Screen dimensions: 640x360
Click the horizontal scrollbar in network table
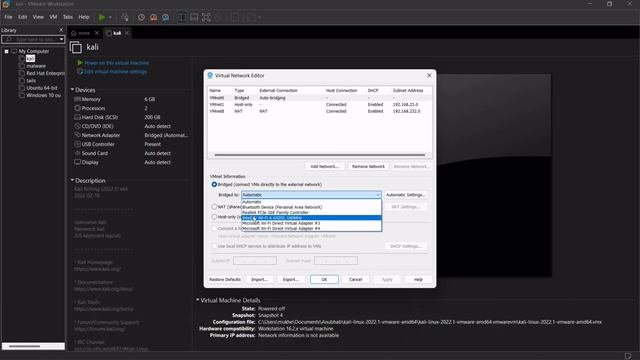(320, 155)
